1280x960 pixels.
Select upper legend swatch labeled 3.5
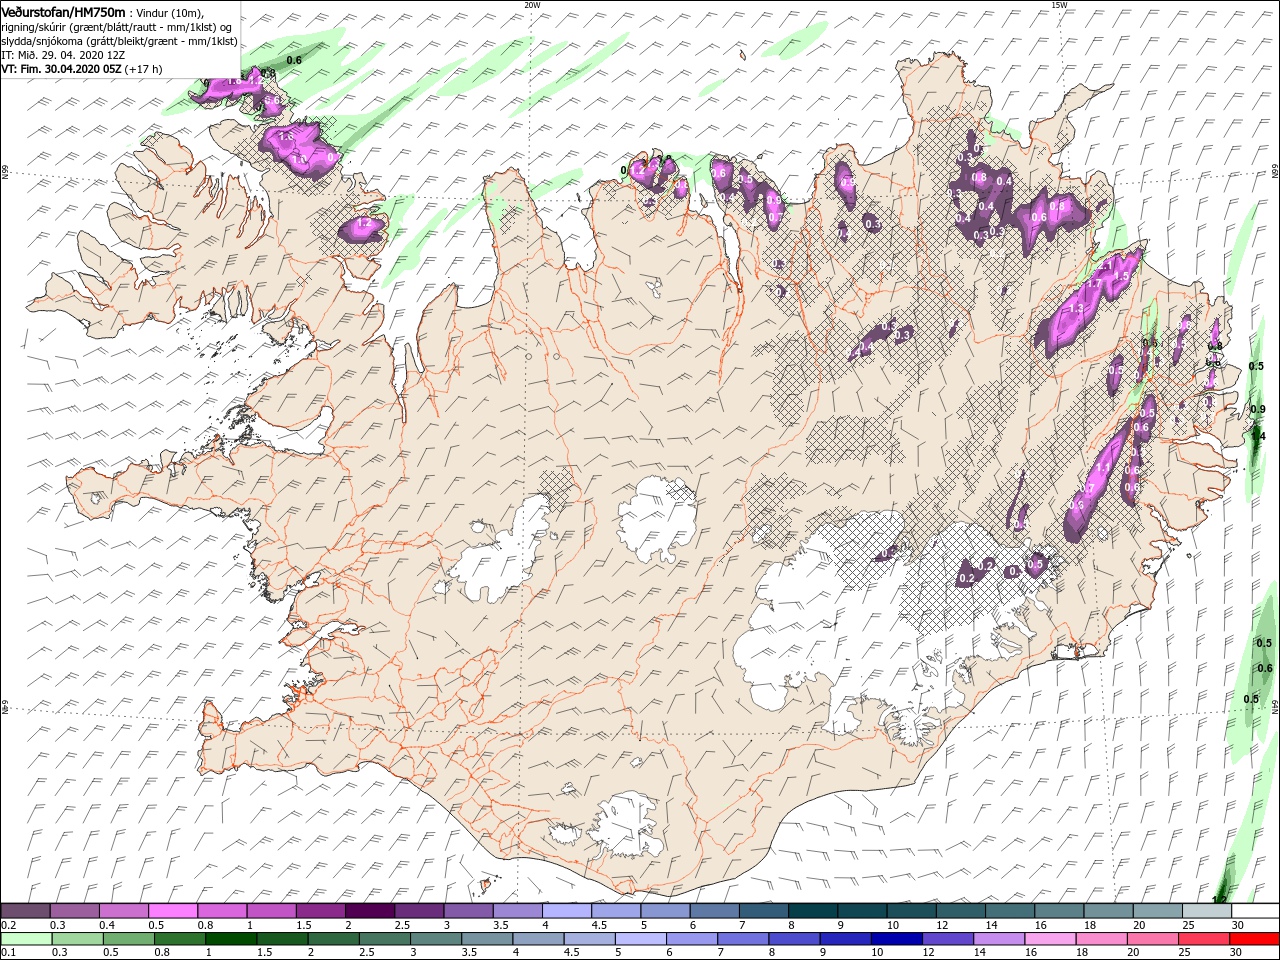518,911
